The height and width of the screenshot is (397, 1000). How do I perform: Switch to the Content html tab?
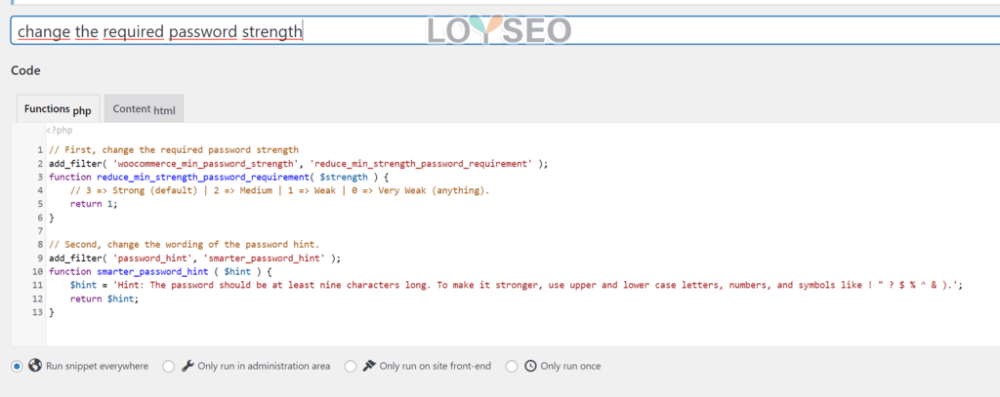click(x=143, y=109)
